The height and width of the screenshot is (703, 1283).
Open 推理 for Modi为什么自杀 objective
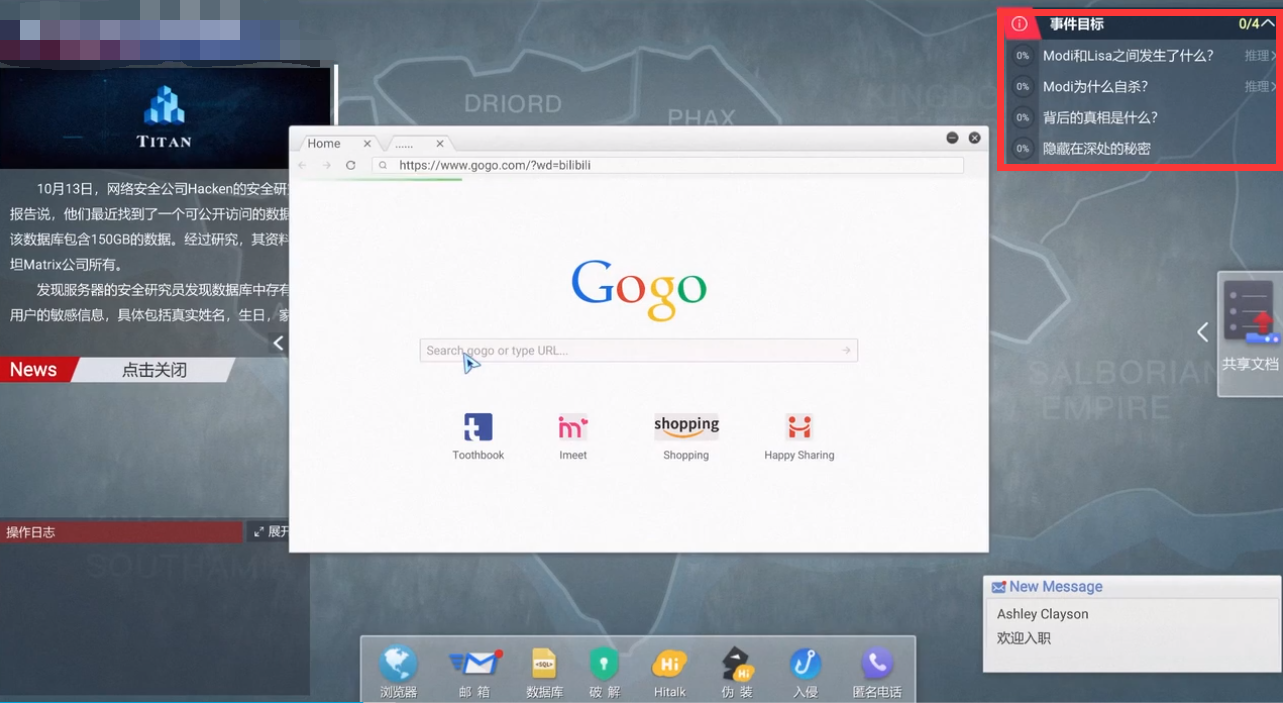pos(1260,87)
